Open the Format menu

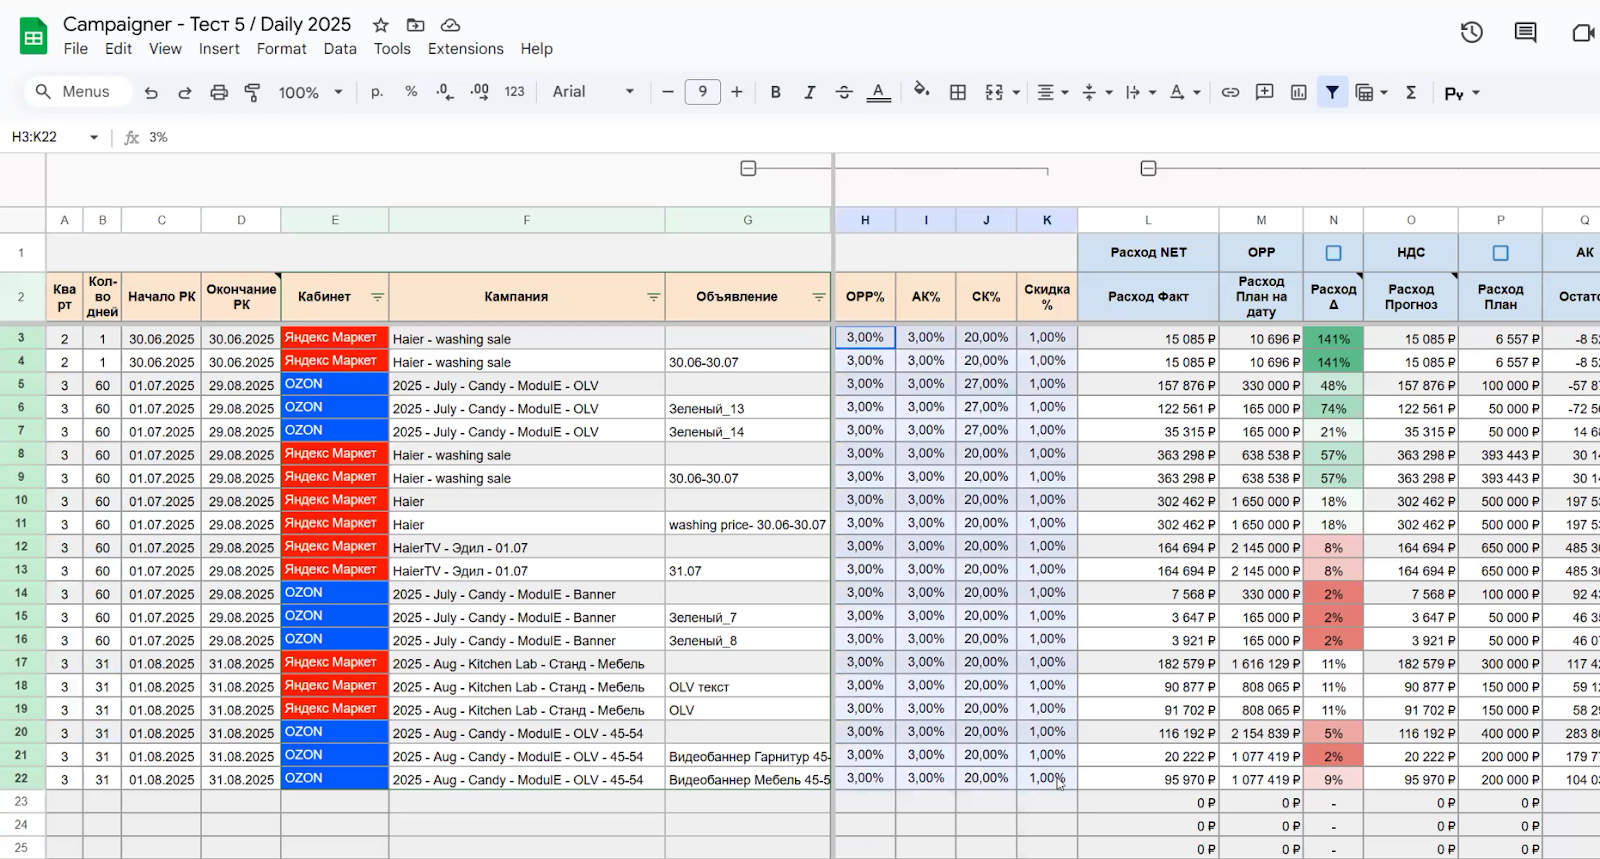[x=281, y=49]
